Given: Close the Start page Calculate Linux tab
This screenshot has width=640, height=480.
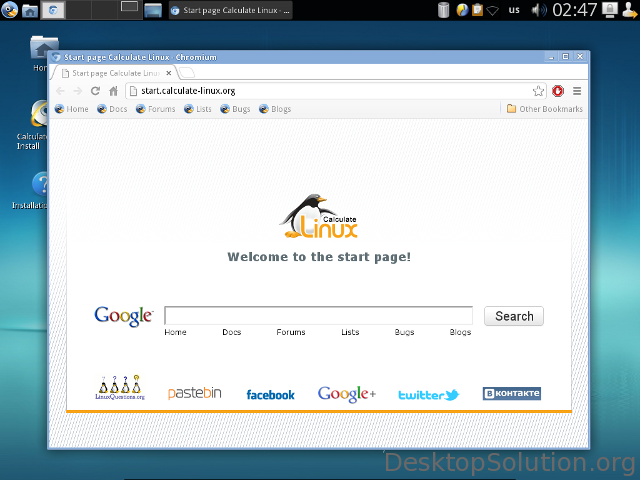Looking at the screenshot, I should pyautogui.click(x=169, y=73).
